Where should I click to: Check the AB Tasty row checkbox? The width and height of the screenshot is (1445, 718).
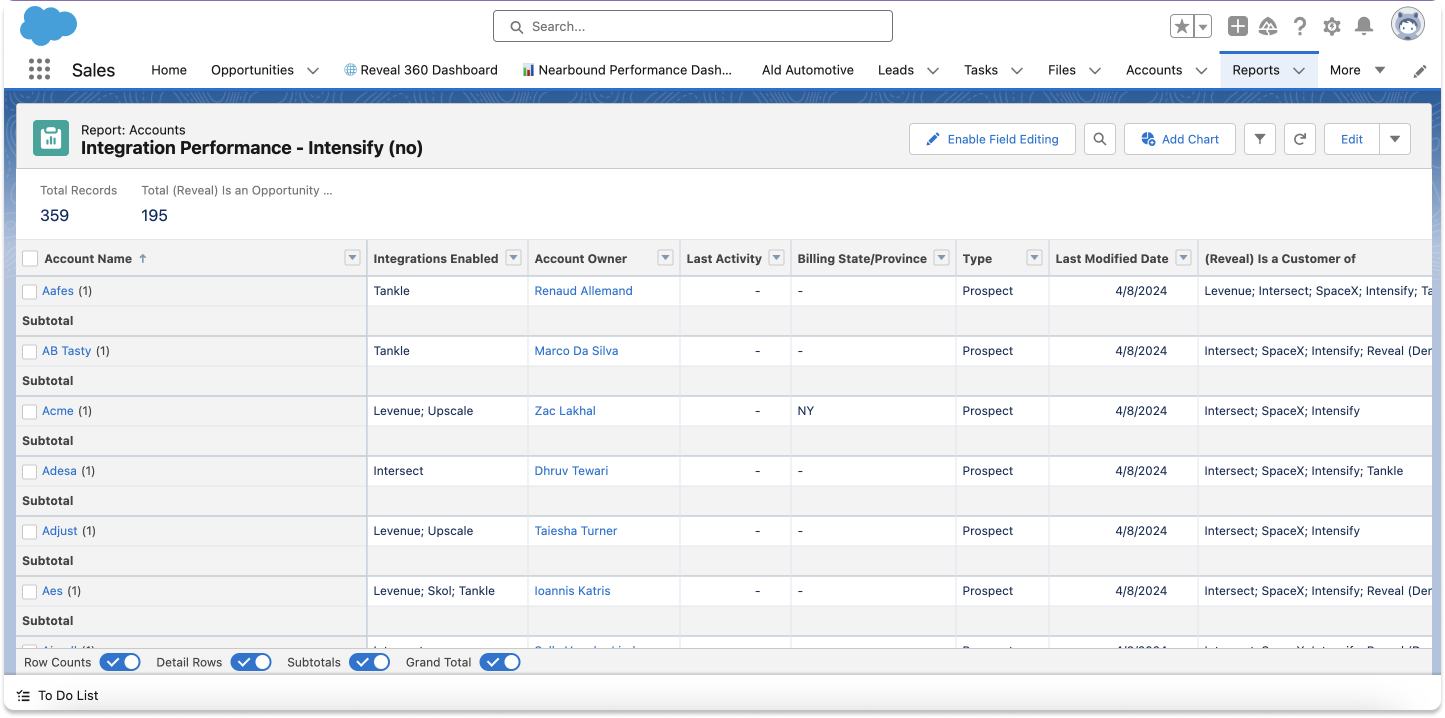coord(30,351)
